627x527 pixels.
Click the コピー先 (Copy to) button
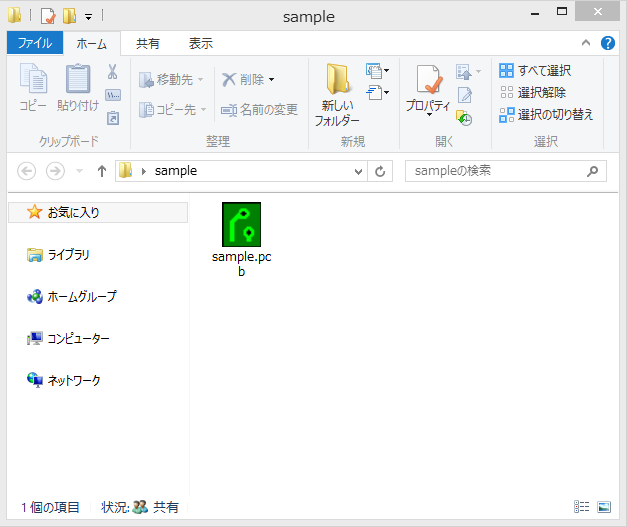[172, 109]
